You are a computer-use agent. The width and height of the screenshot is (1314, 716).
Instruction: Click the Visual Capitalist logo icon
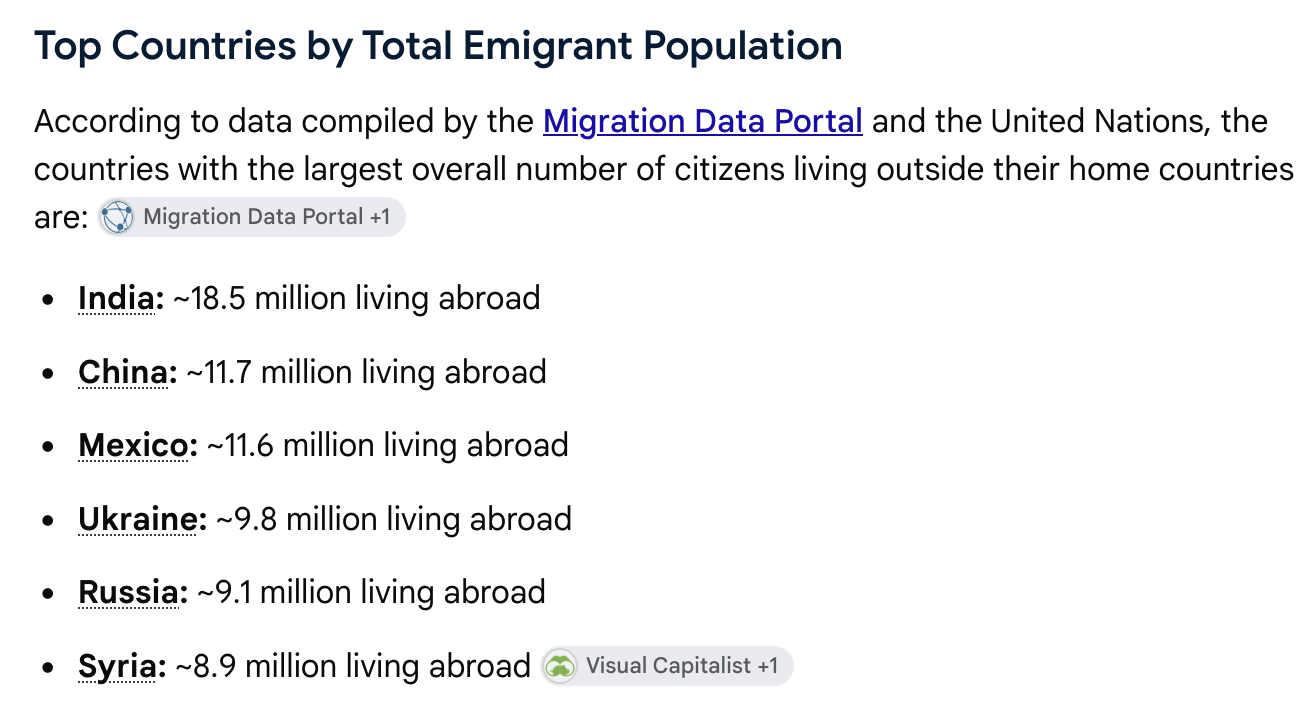[x=560, y=666]
